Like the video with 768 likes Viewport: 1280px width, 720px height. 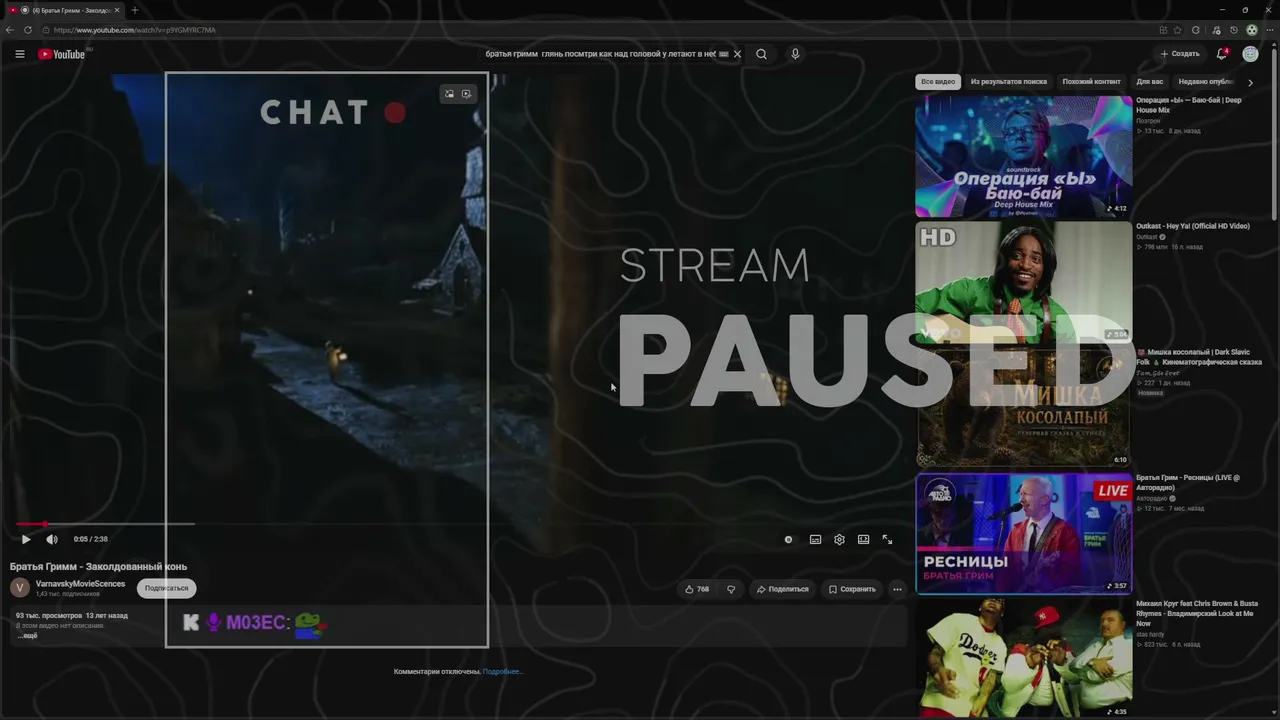[697, 589]
